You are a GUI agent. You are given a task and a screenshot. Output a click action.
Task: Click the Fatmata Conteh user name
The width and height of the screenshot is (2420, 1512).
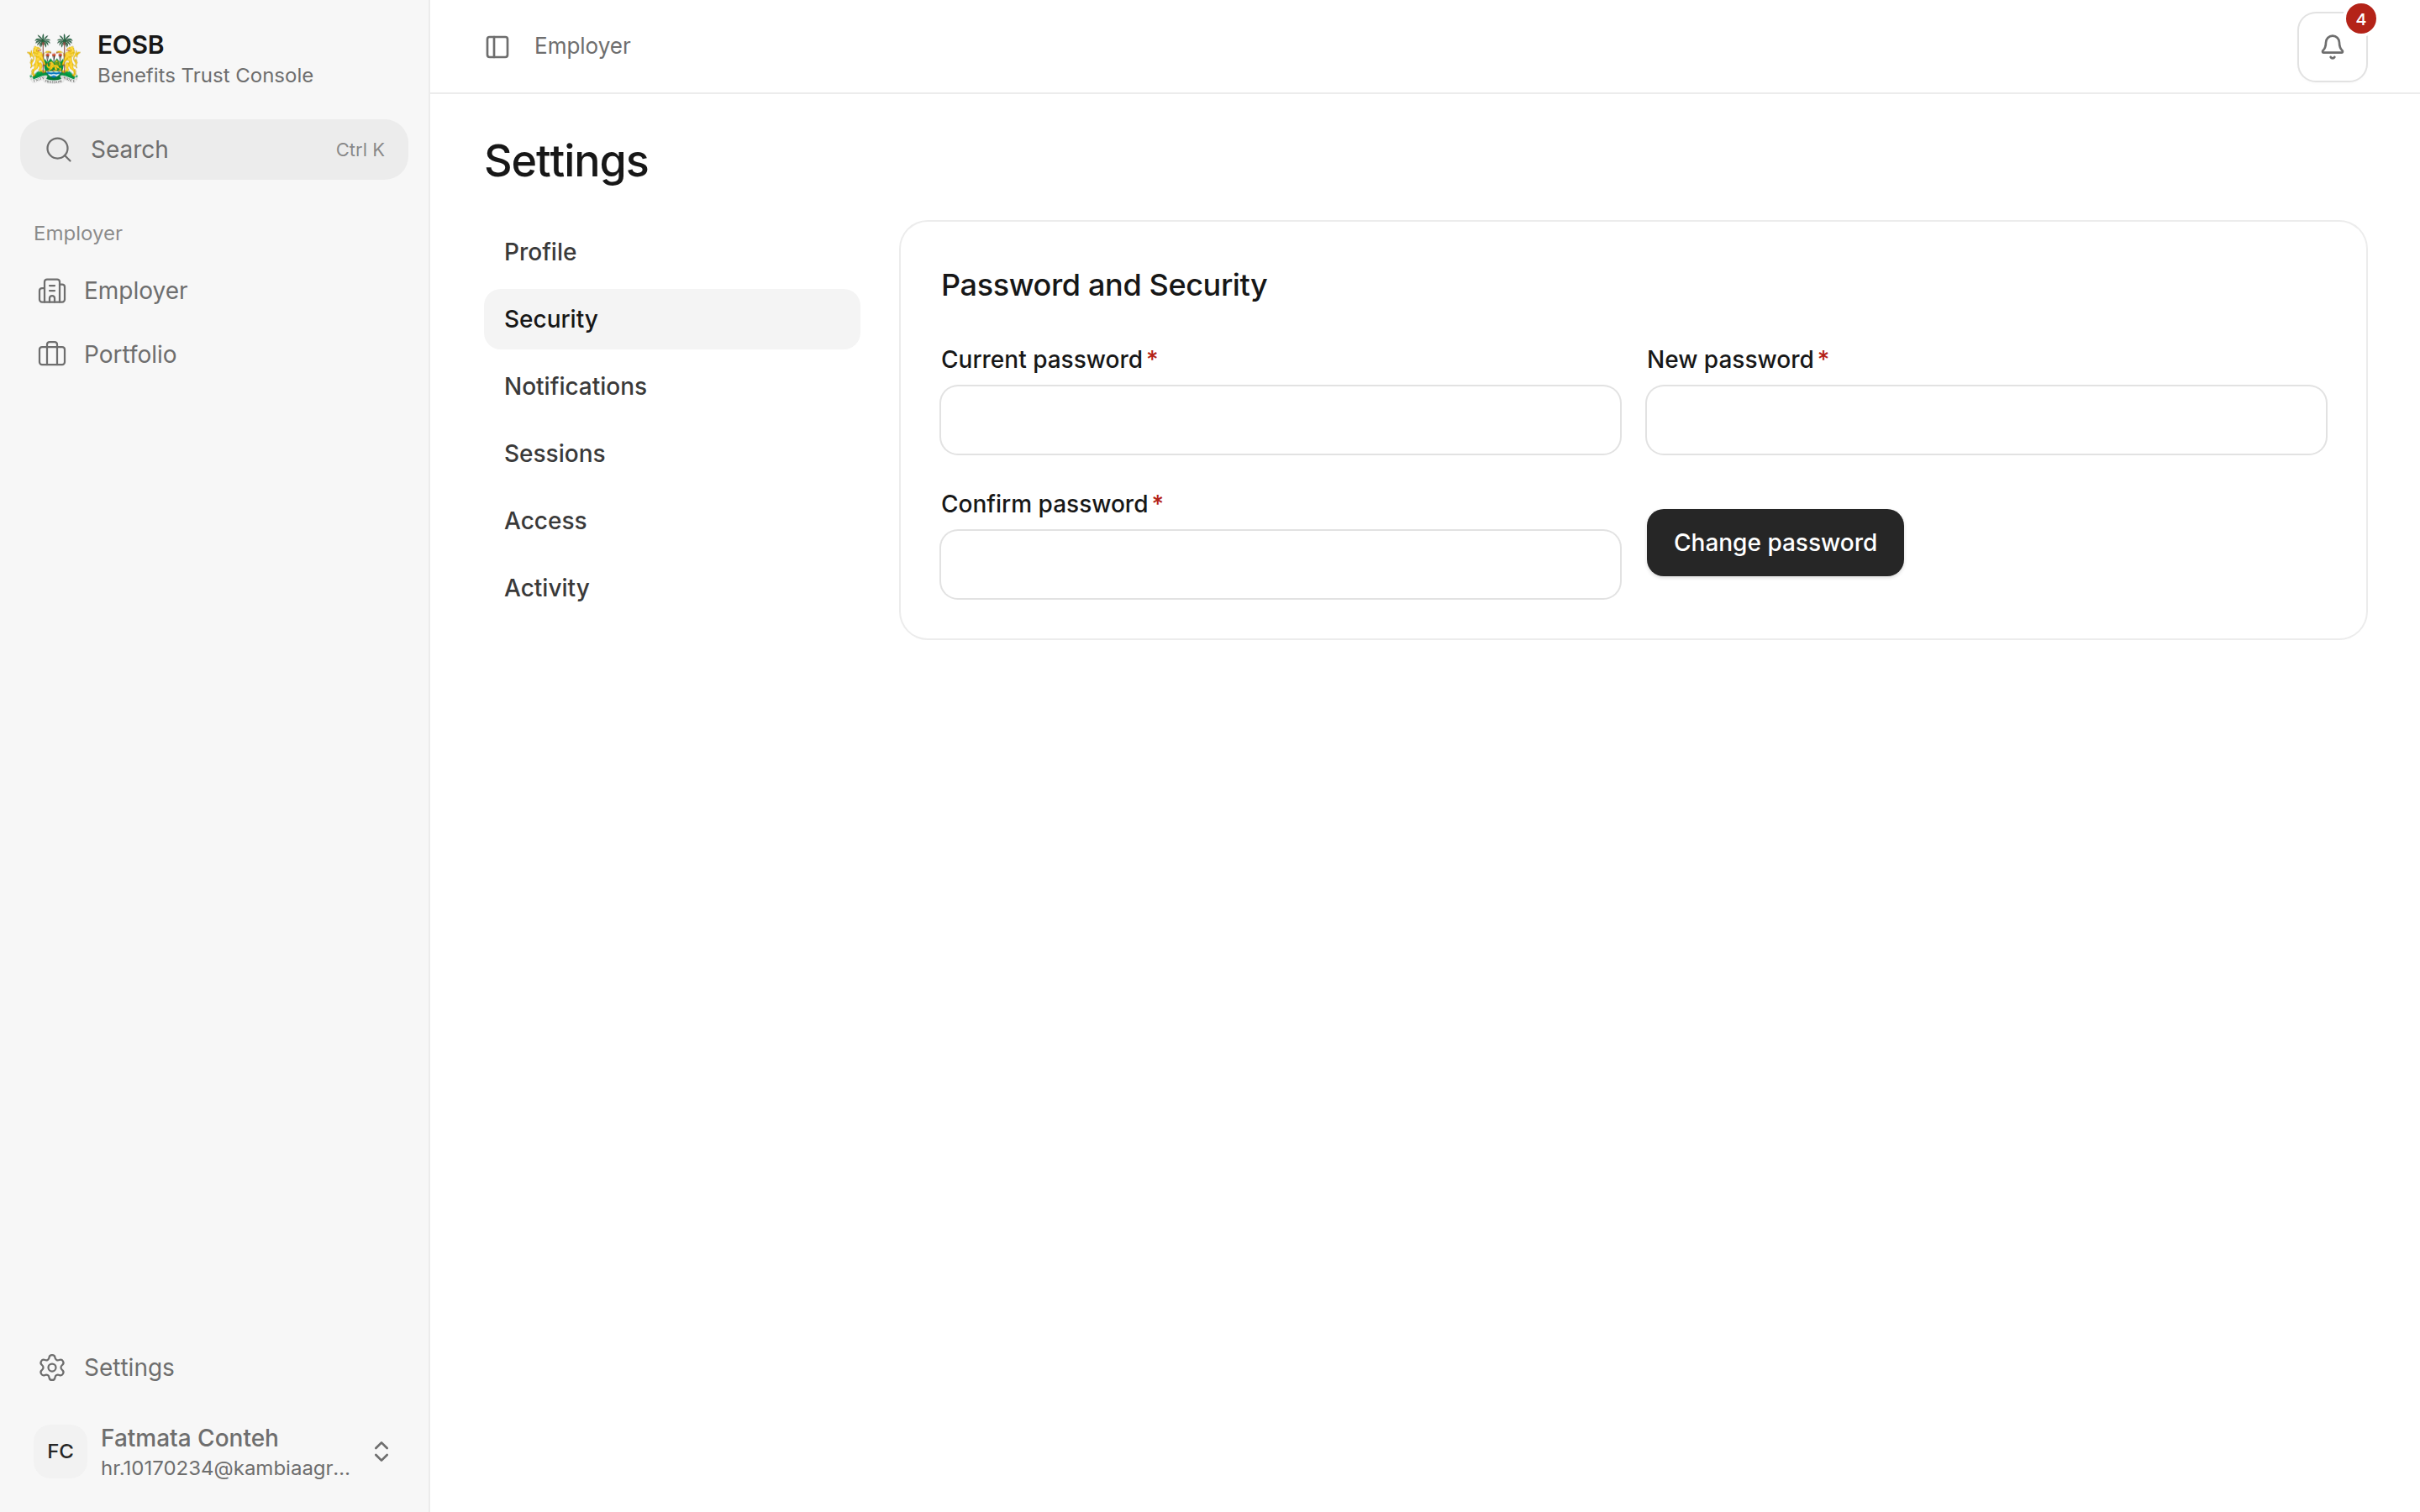[x=189, y=1438]
